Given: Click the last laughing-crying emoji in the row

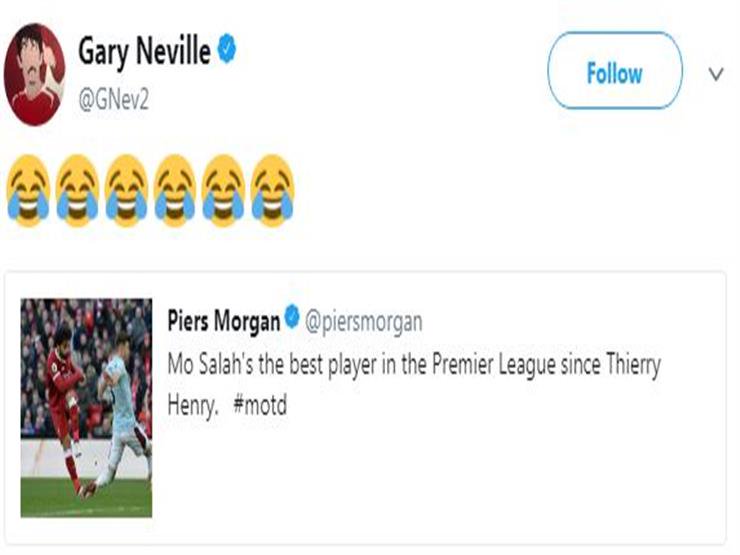Looking at the screenshot, I should pos(272,190).
